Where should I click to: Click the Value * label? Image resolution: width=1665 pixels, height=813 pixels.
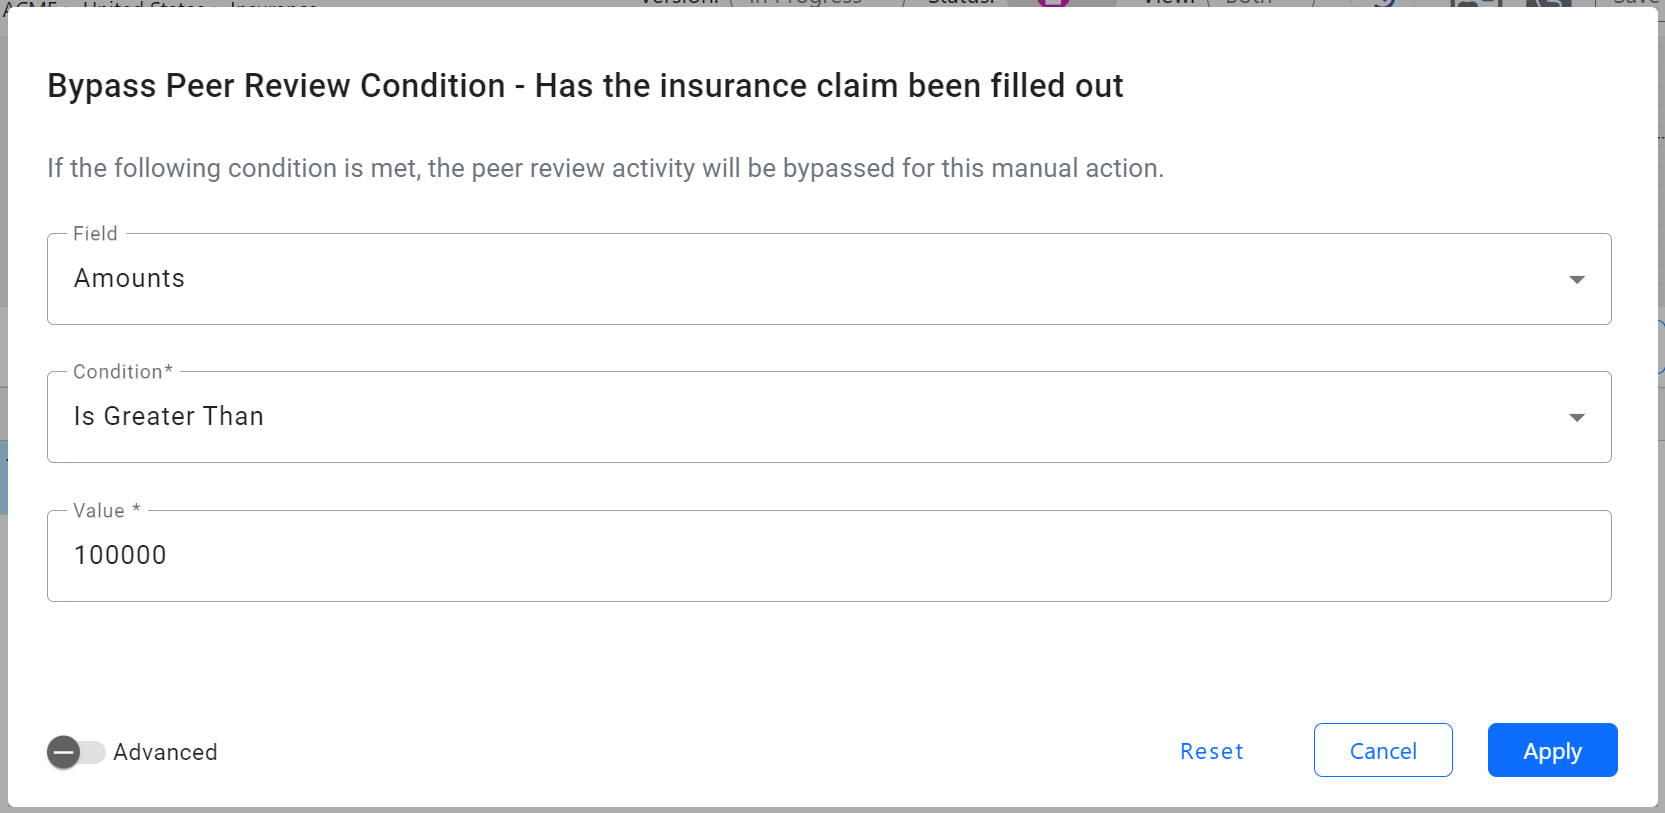[106, 511]
